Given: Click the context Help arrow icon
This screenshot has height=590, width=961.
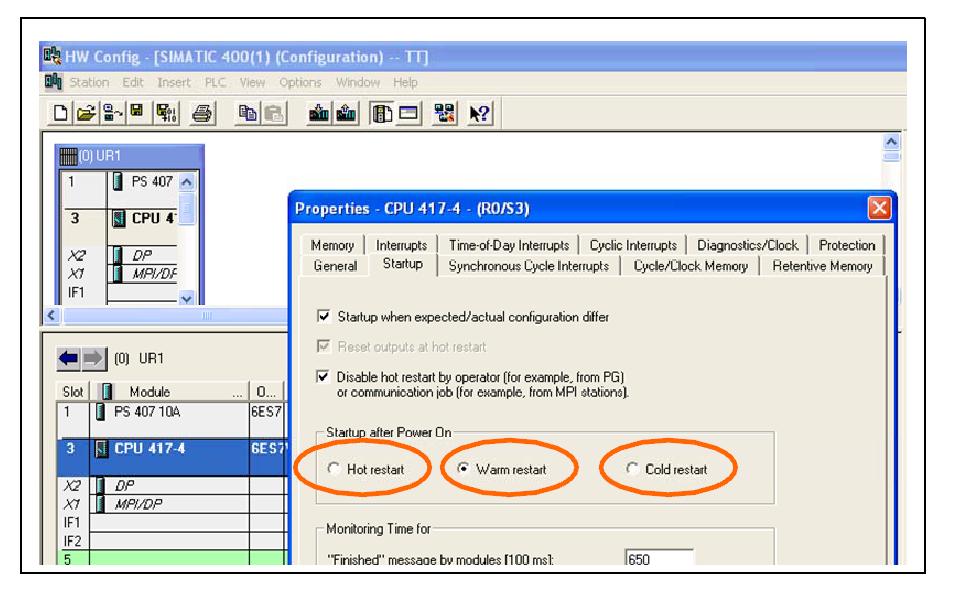Looking at the screenshot, I should 479,113.
